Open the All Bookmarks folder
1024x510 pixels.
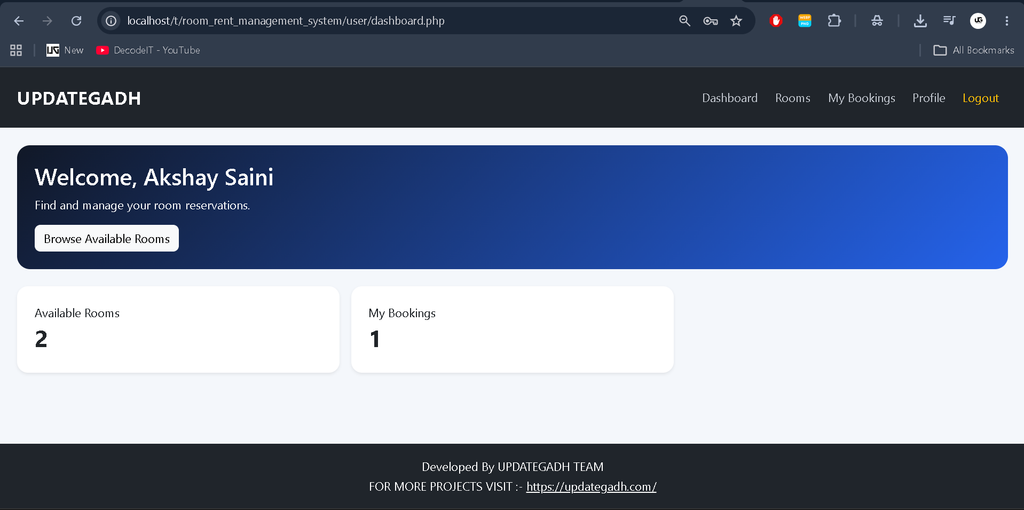click(974, 50)
